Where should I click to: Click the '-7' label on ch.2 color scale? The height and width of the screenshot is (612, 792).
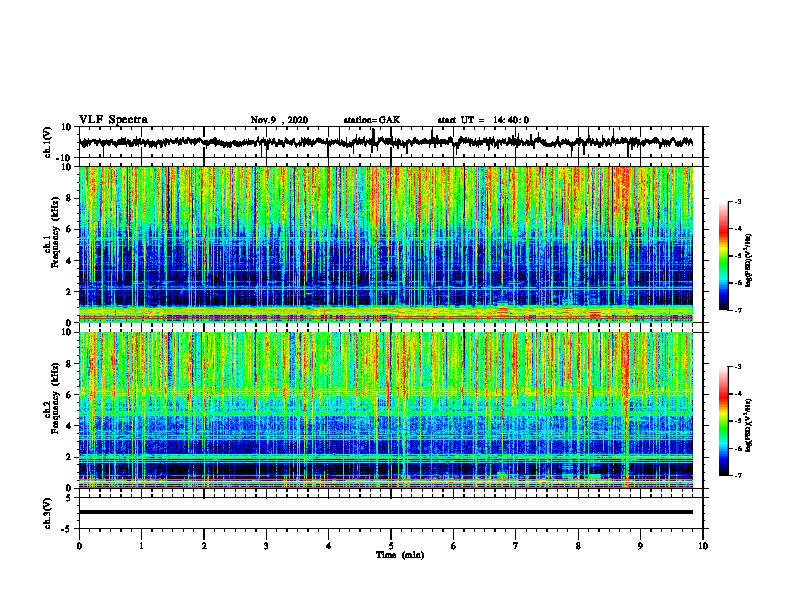737,475
